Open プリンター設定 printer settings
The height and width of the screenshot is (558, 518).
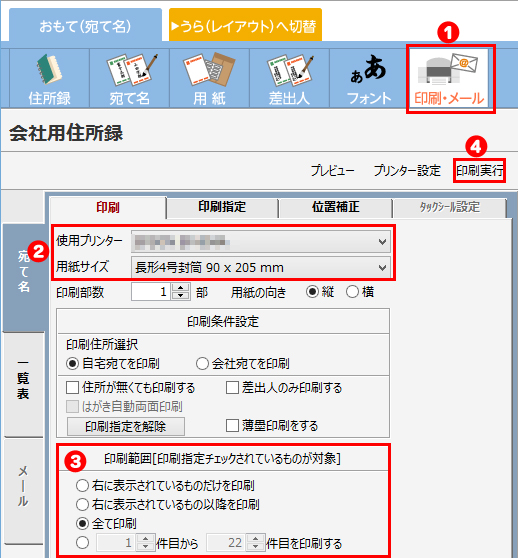[x=407, y=171]
